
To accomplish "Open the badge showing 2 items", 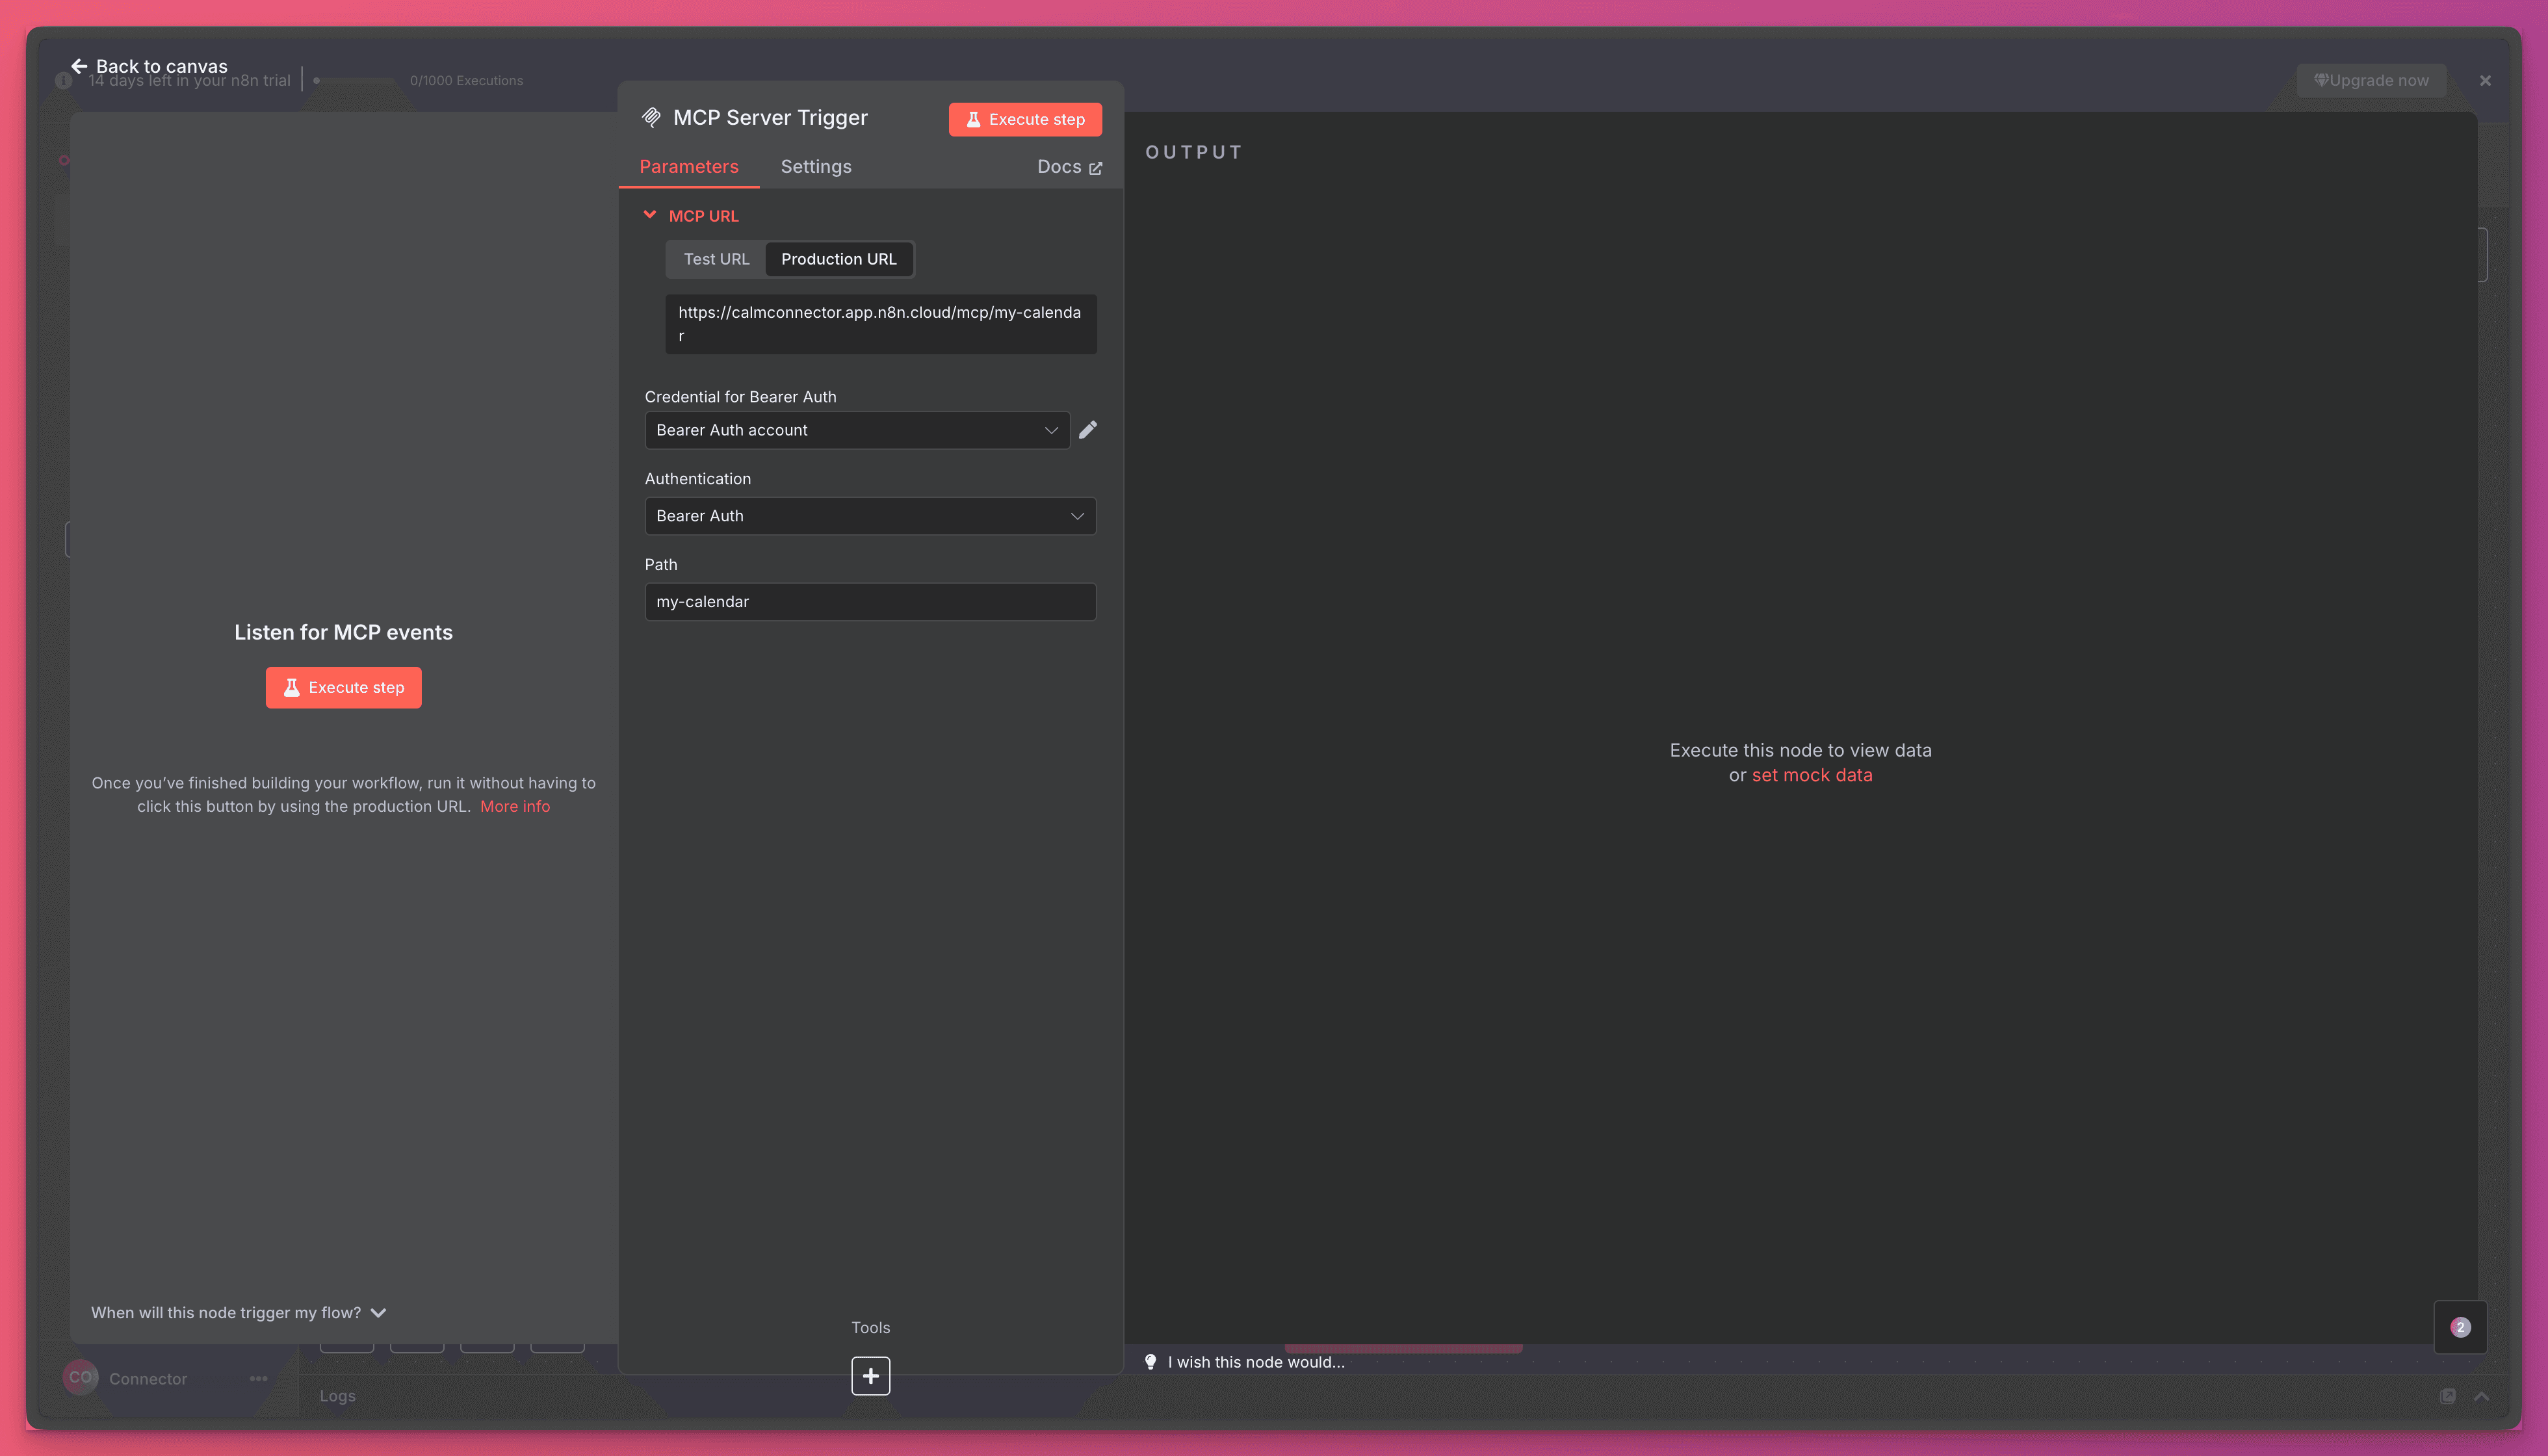I will [x=2460, y=1327].
